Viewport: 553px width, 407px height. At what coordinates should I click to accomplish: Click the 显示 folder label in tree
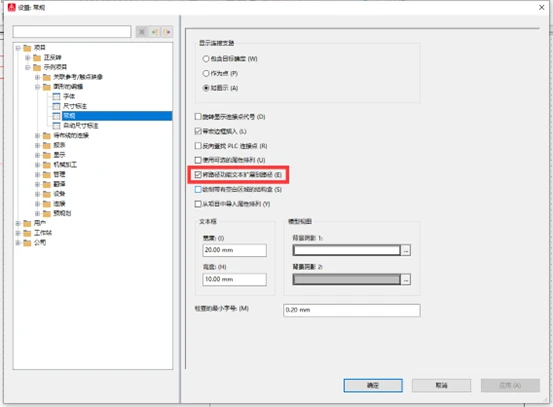click(x=59, y=155)
